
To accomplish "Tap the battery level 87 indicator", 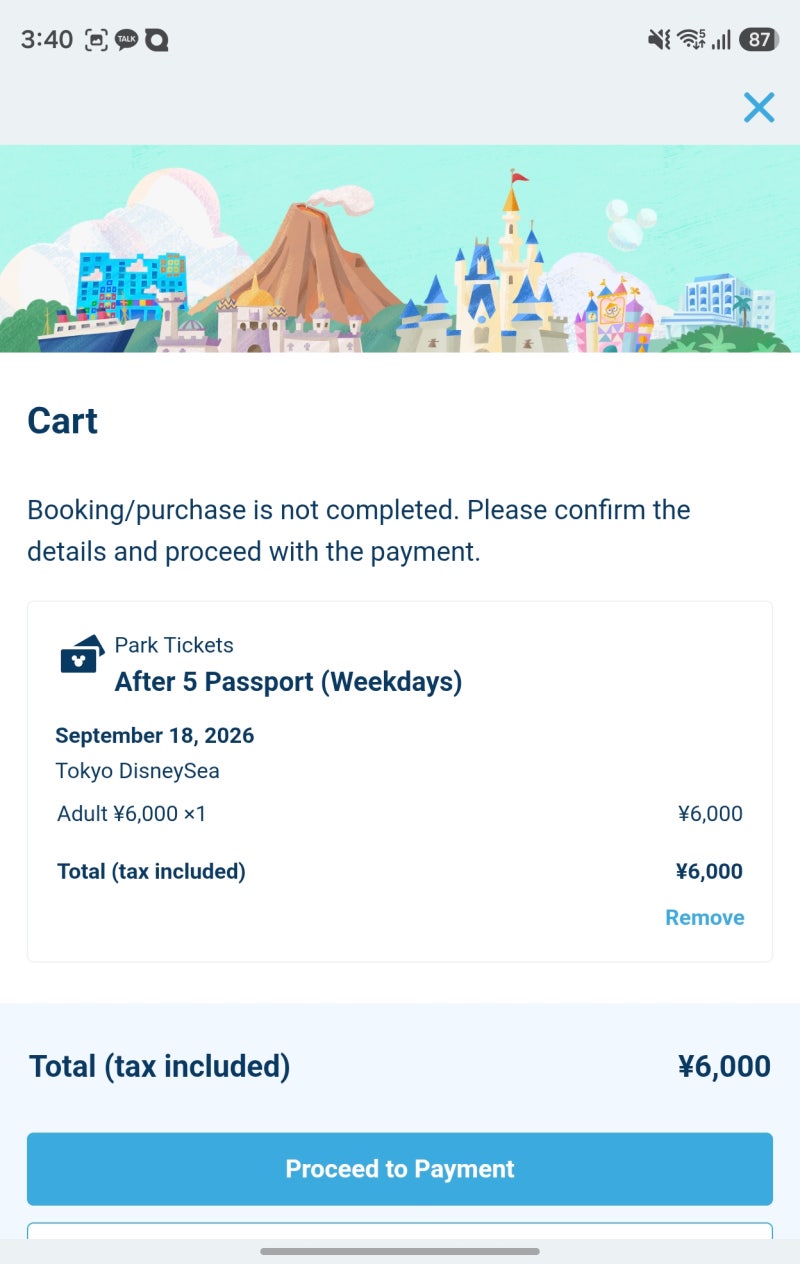I will (x=759, y=40).
